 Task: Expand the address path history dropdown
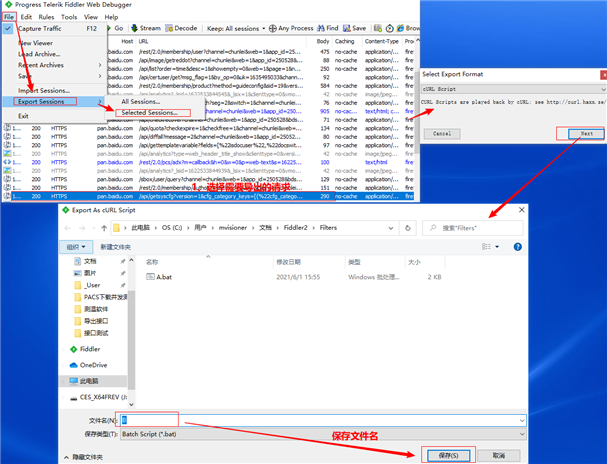(x=391, y=228)
